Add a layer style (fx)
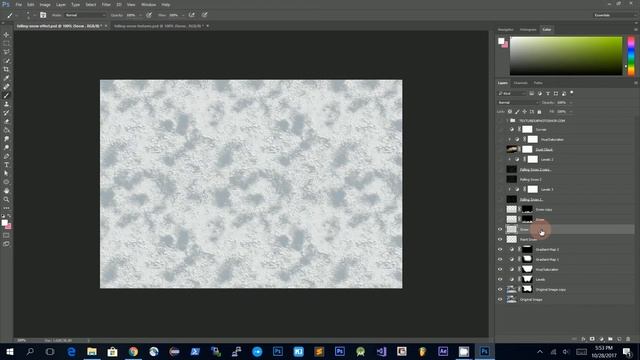 point(583,339)
